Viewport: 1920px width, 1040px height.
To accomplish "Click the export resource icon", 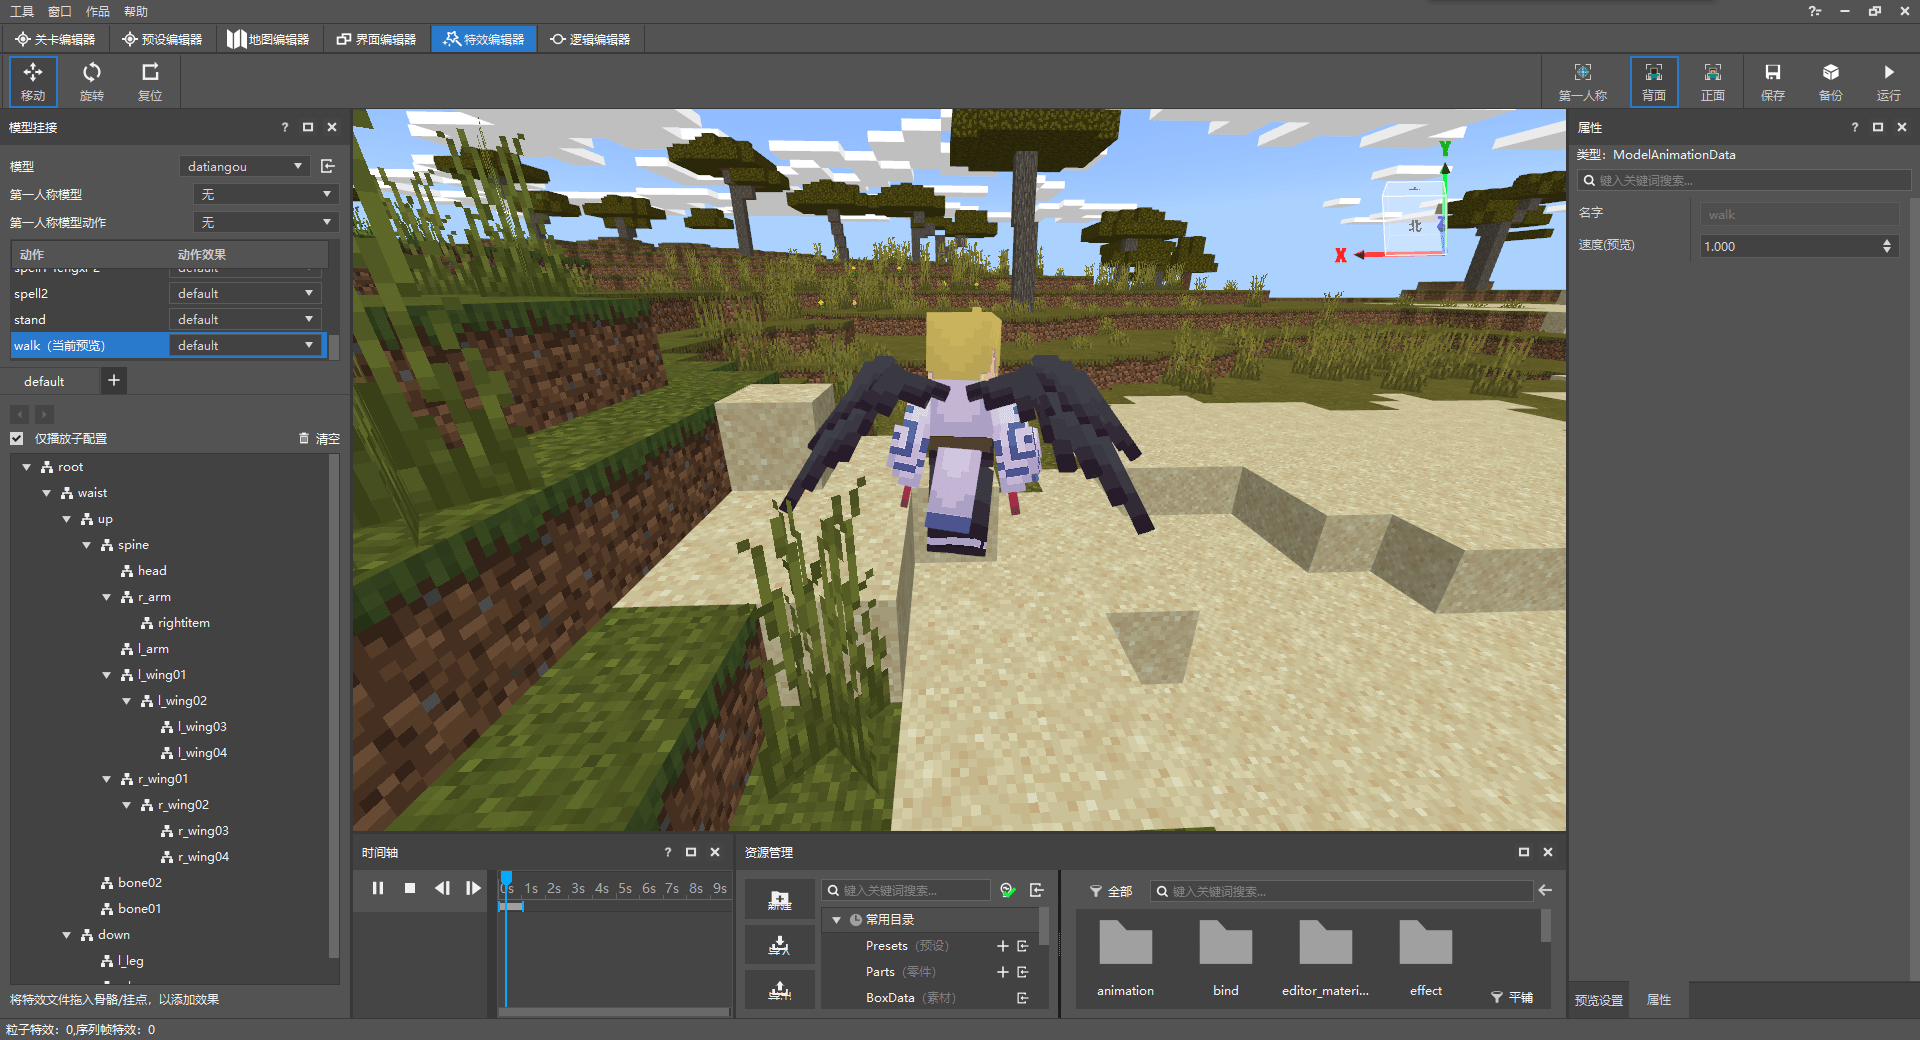I will click(779, 991).
